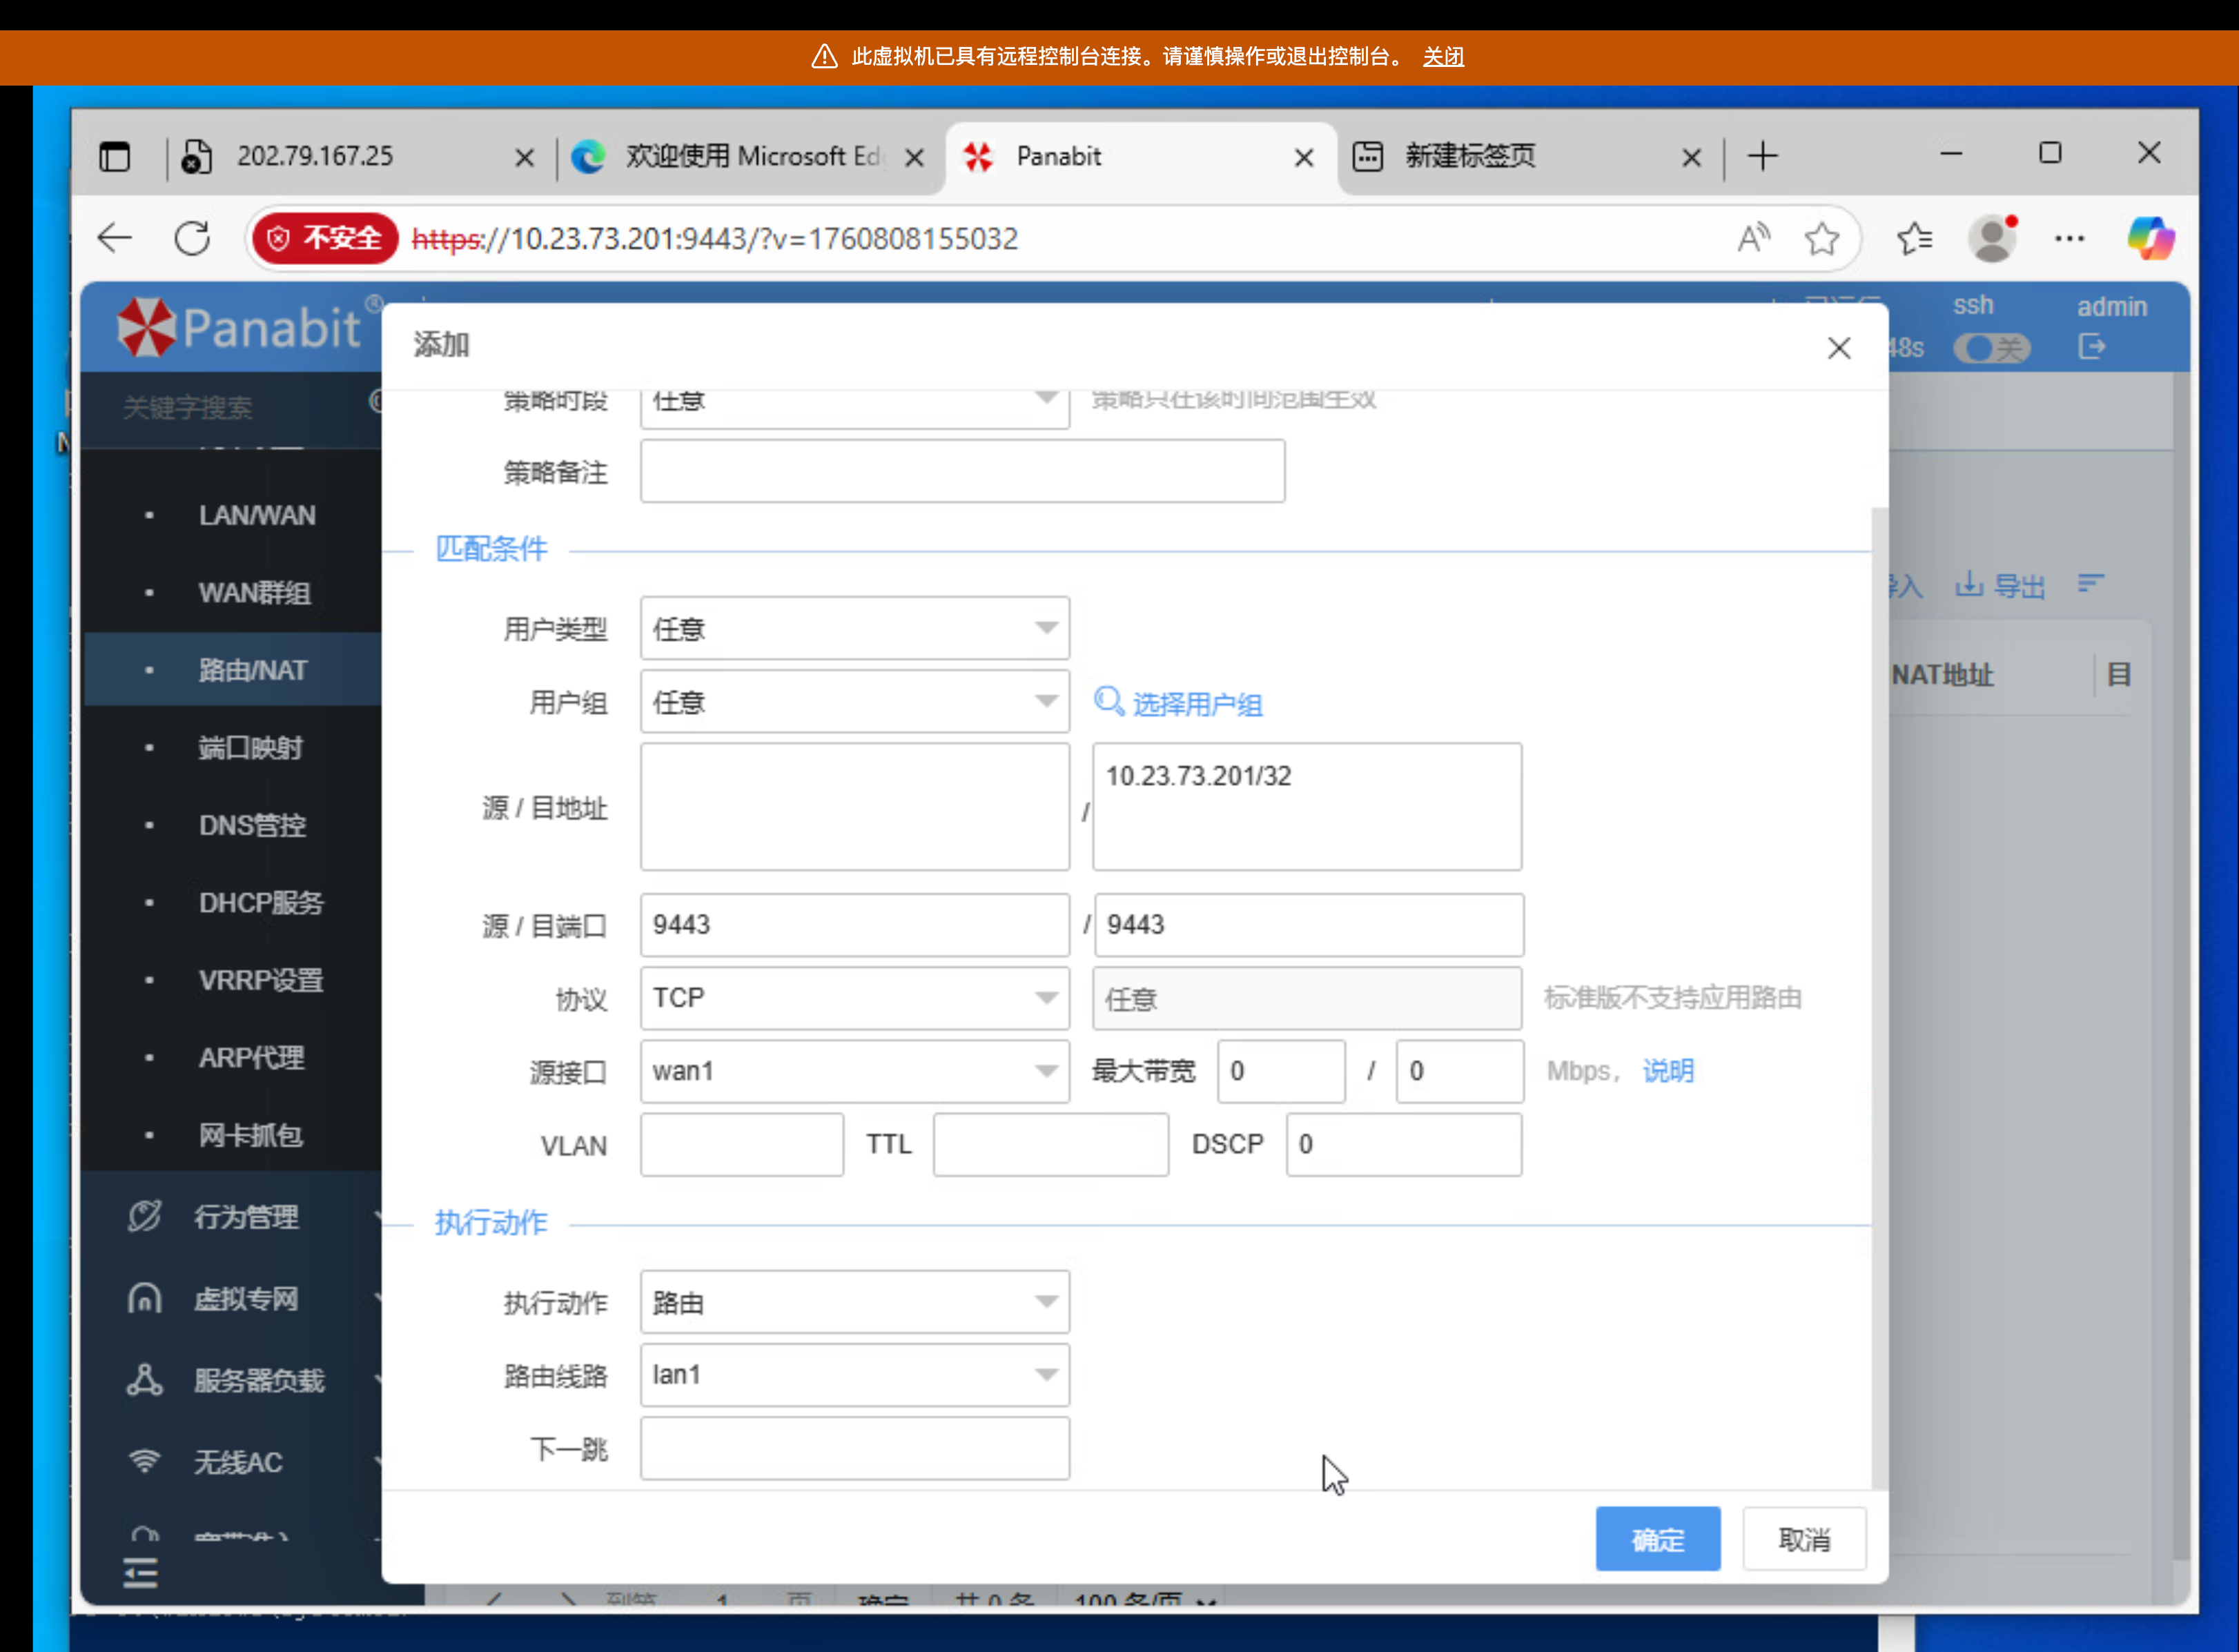The height and width of the screenshot is (1652, 2239).
Task: Click the 说明 link next to Mbps
Action: pyautogui.click(x=1668, y=1071)
